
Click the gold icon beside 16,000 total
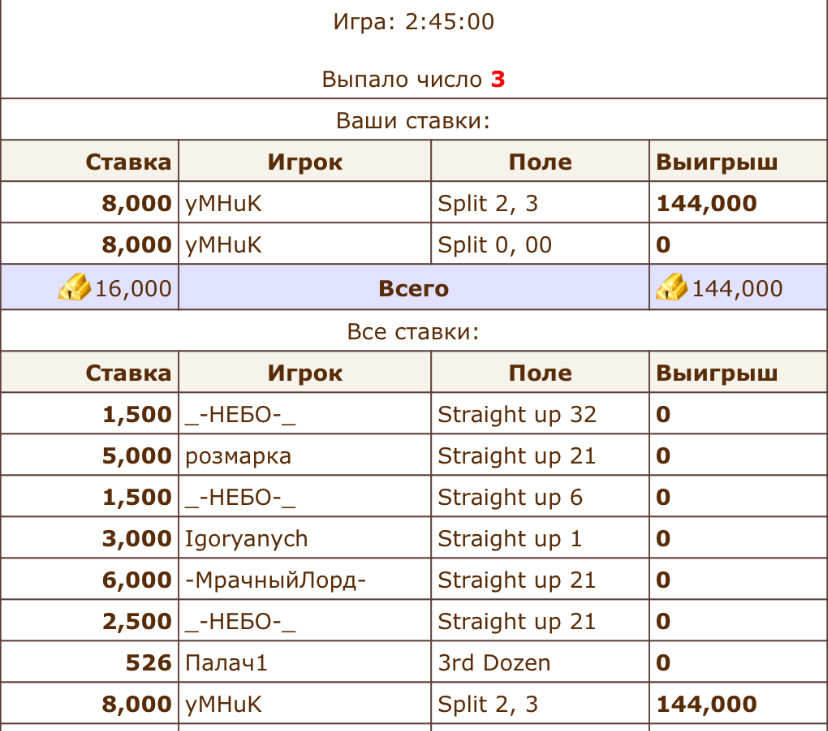pyautogui.click(x=74, y=289)
